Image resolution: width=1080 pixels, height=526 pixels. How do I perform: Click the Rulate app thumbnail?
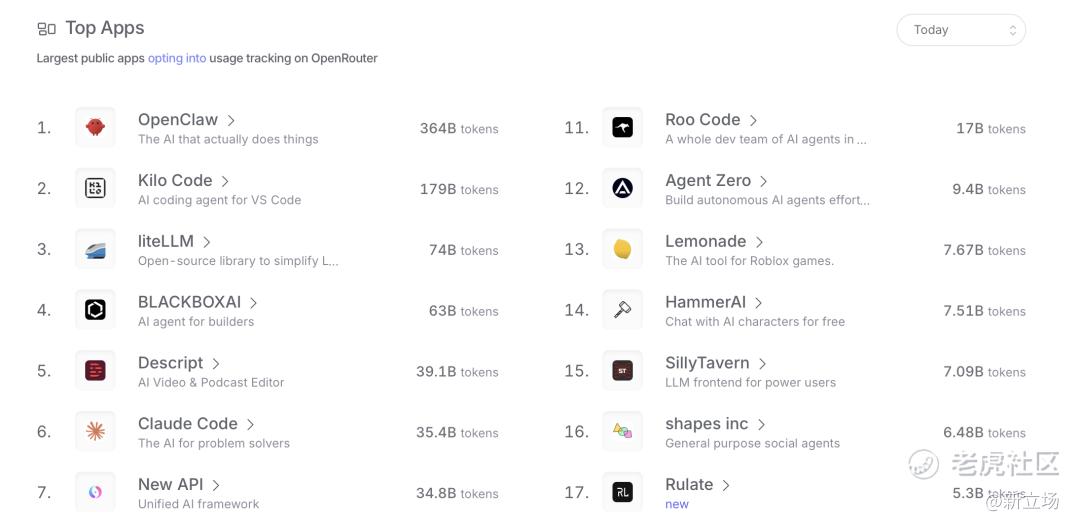click(622, 492)
